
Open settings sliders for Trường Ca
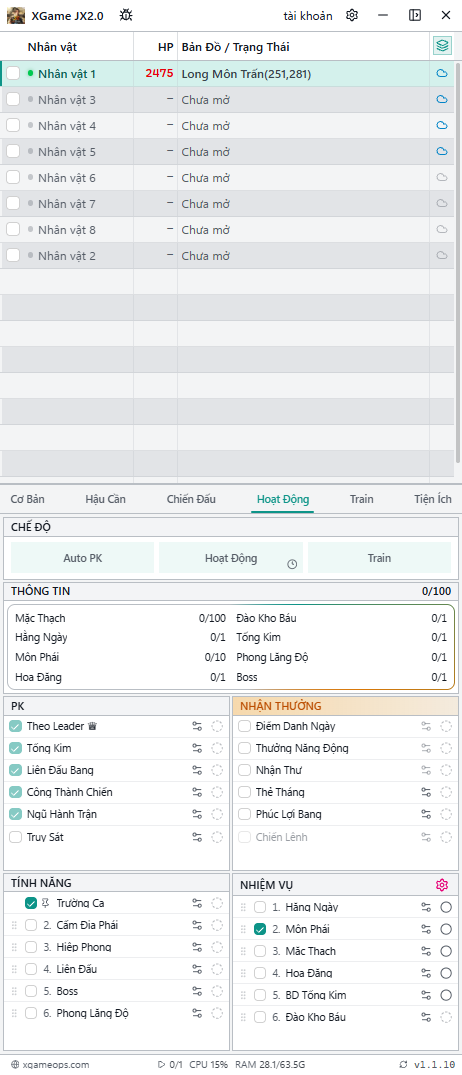197,903
